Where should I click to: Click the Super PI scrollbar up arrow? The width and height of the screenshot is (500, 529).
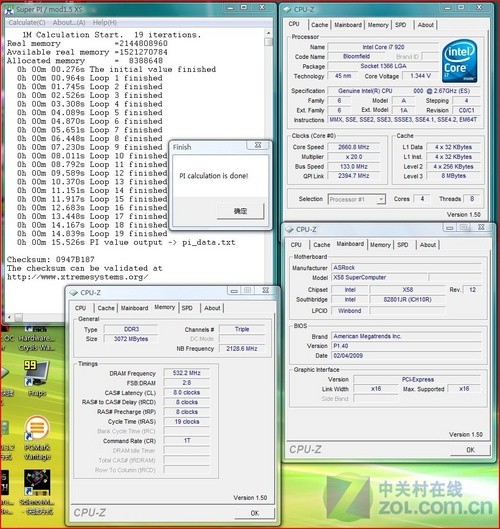pyautogui.click(x=269, y=33)
